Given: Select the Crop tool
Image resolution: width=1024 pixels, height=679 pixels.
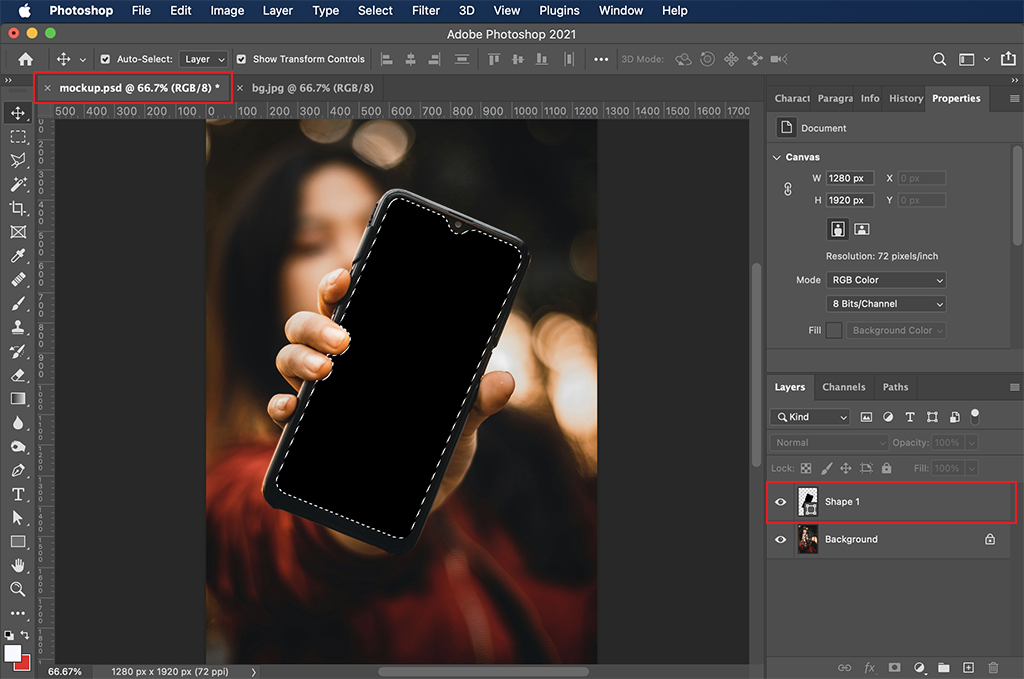Looking at the screenshot, I should [x=18, y=208].
